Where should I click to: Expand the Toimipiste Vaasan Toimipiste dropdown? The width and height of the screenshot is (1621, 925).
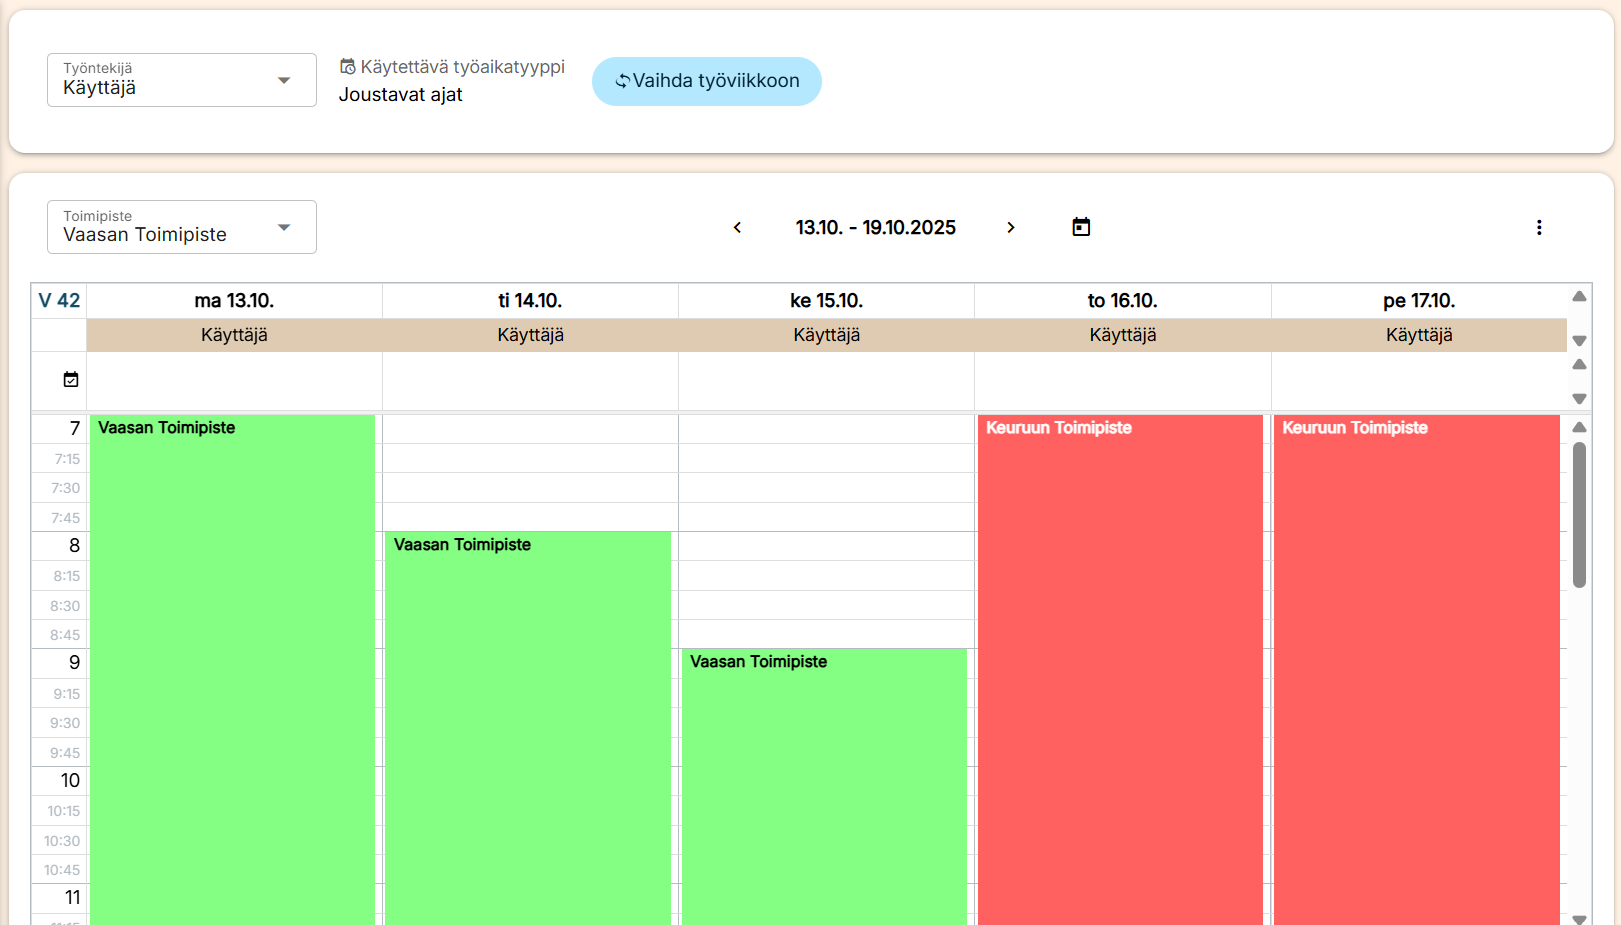pyautogui.click(x=181, y=227)
